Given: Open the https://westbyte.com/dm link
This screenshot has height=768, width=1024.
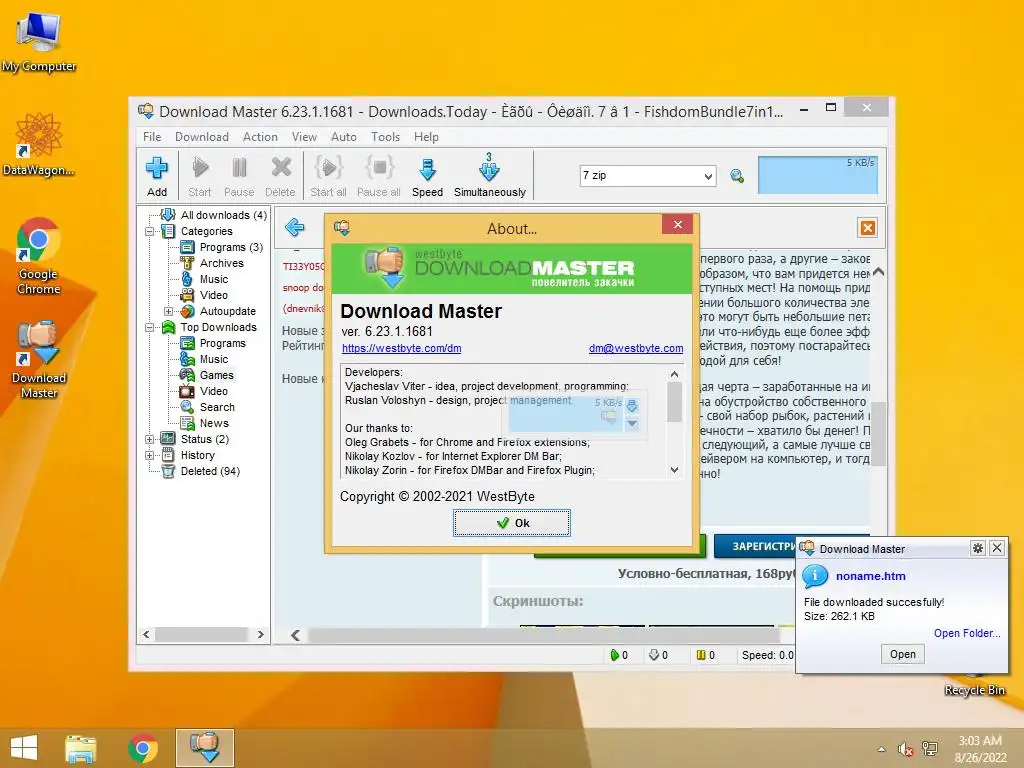Looking at the screenshot, I should [x=402, y=348].
